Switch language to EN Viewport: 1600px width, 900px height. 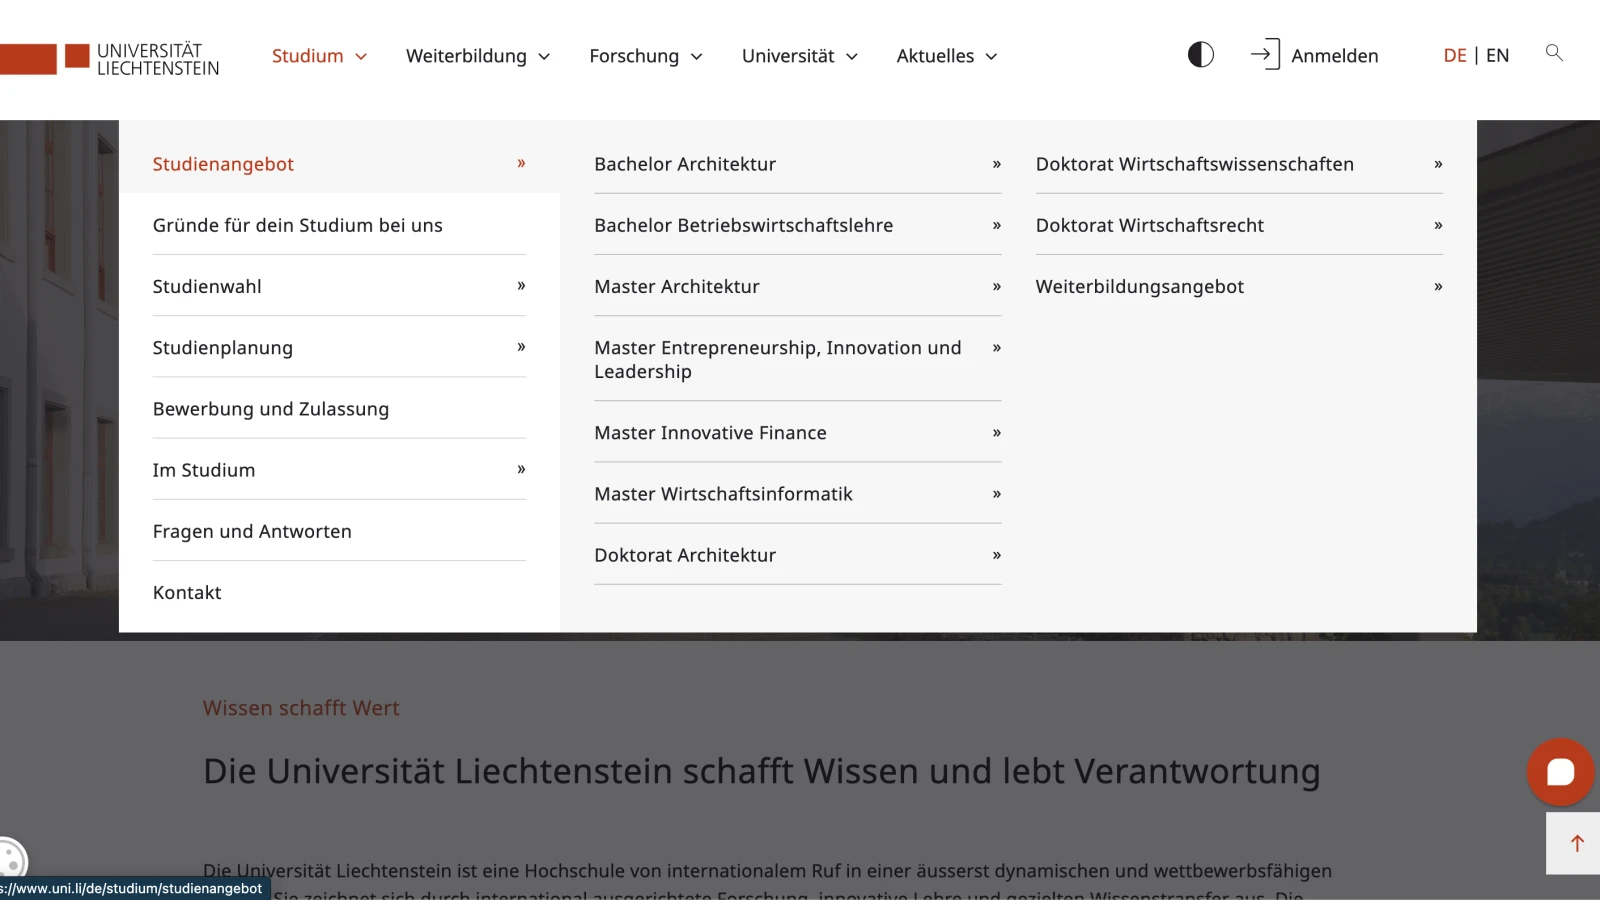(1497, 55)
